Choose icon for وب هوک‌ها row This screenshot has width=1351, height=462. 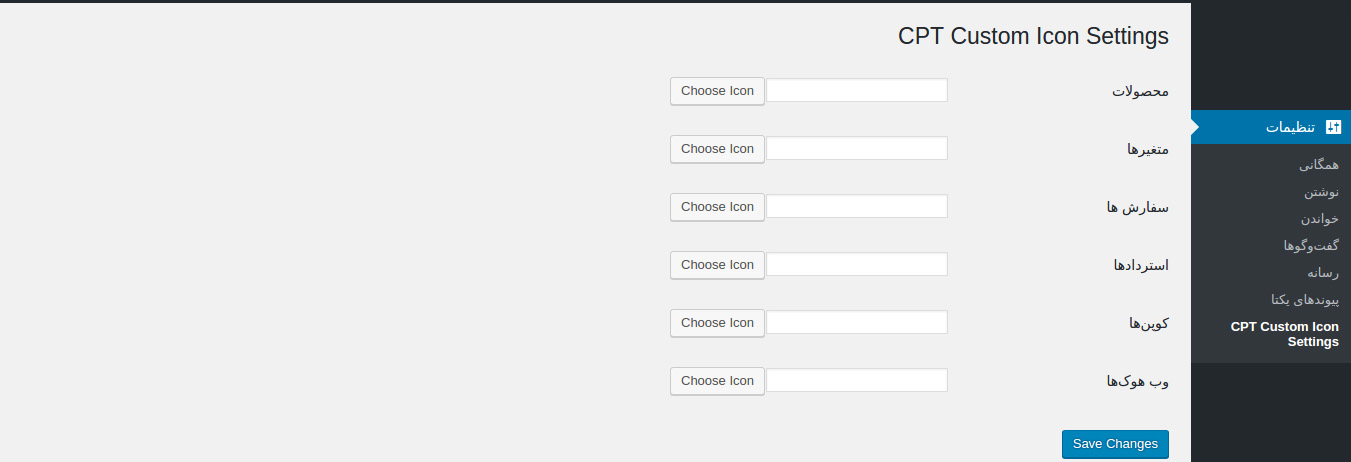point(717,381)
